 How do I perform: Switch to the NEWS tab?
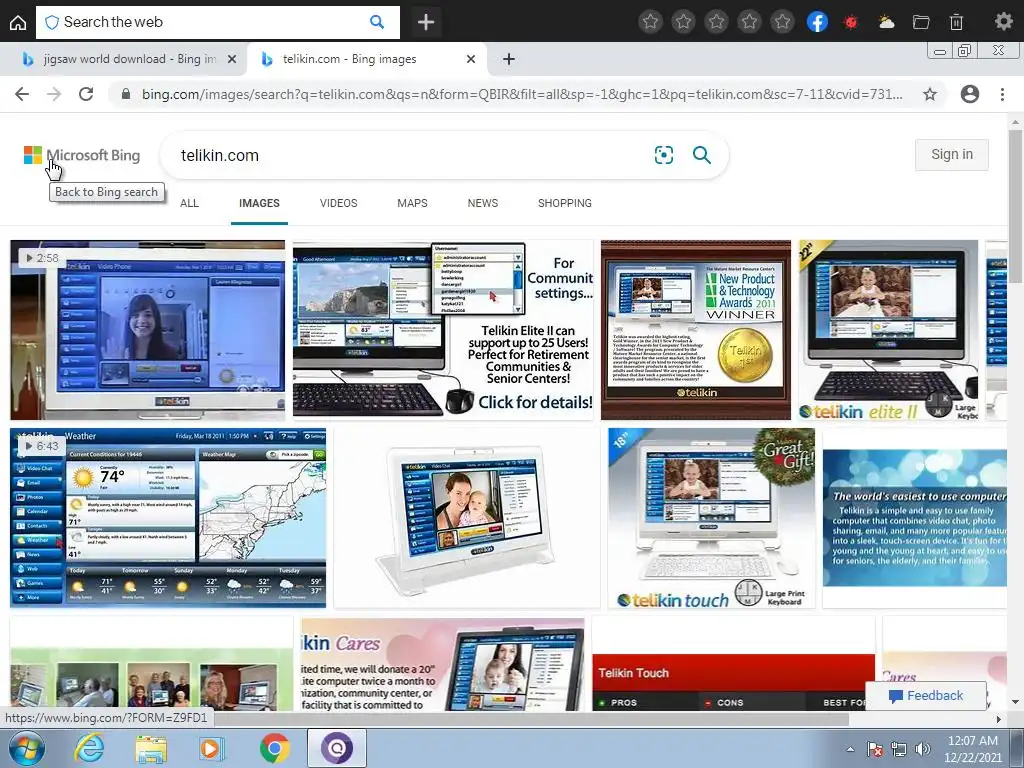tap(483, 203)
